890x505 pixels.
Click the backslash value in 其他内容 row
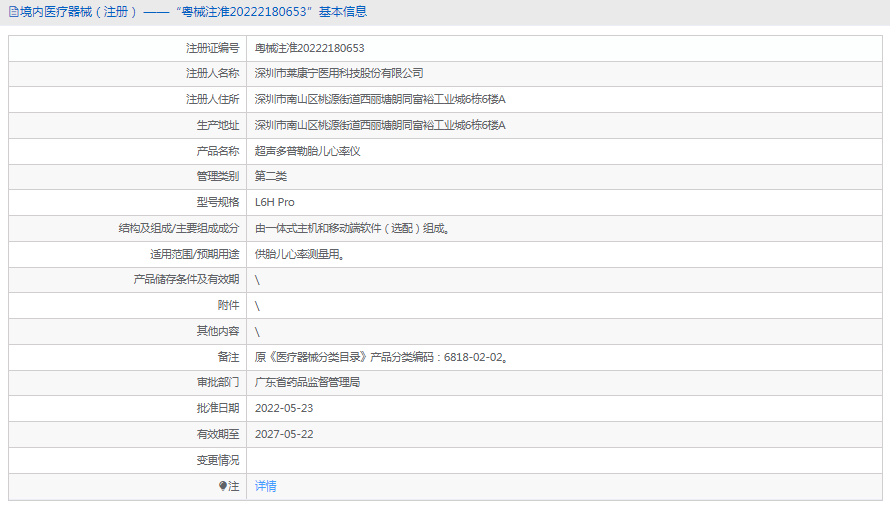coord(257,332)
